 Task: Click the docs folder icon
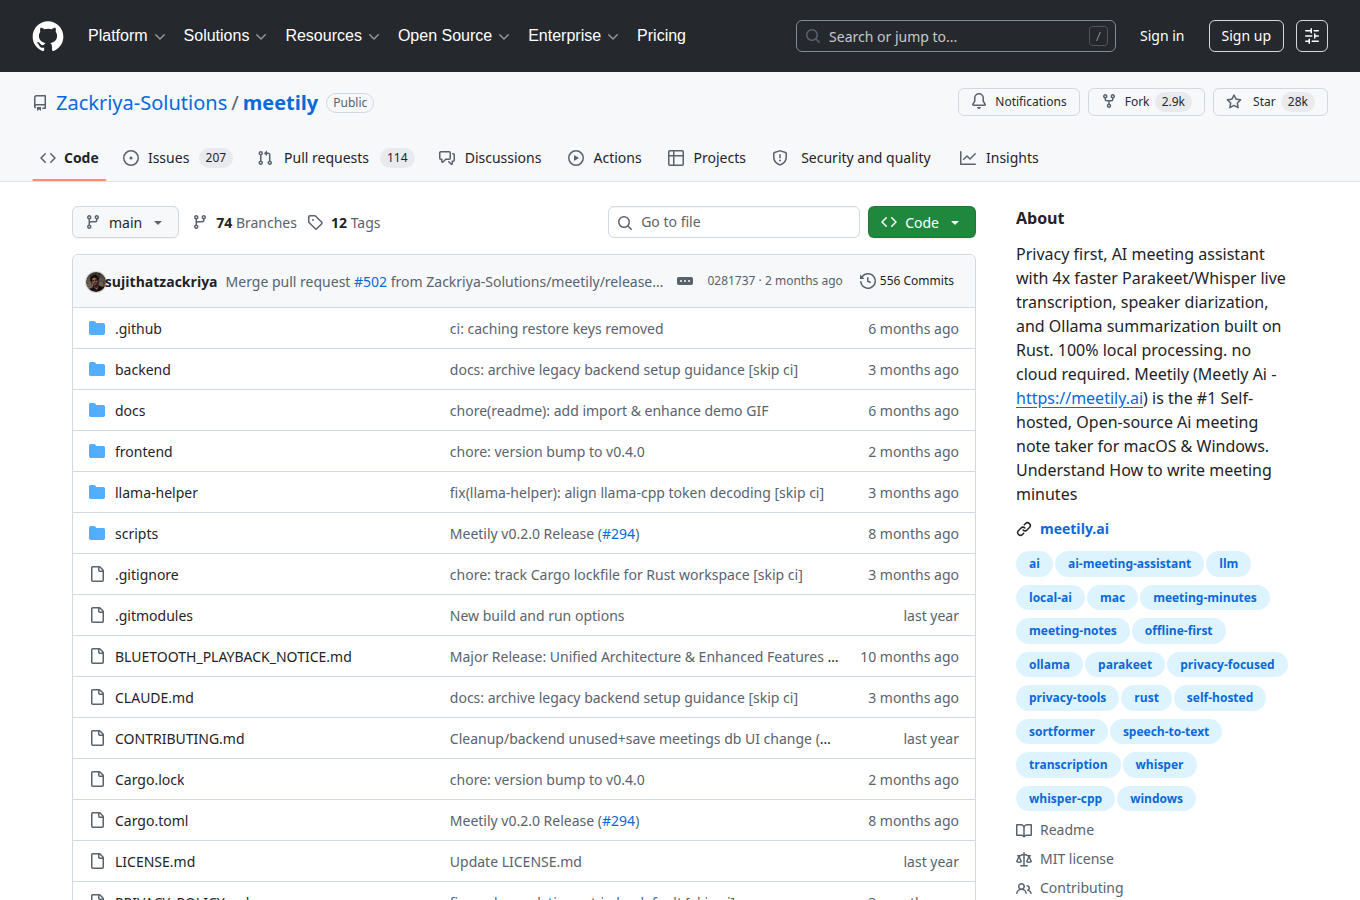pos(97,411)
